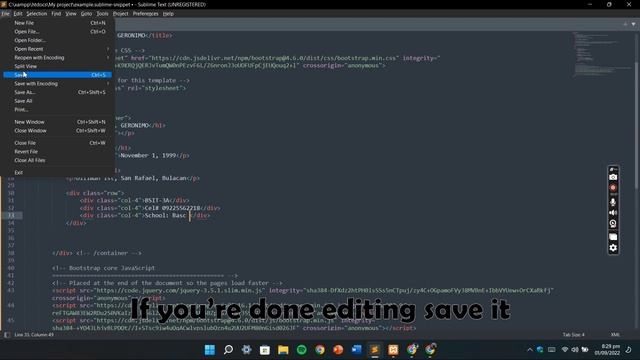Expand Save with Encoding submenu
The height and width of the screenshot is (360, 640).
tap(57, 84)
